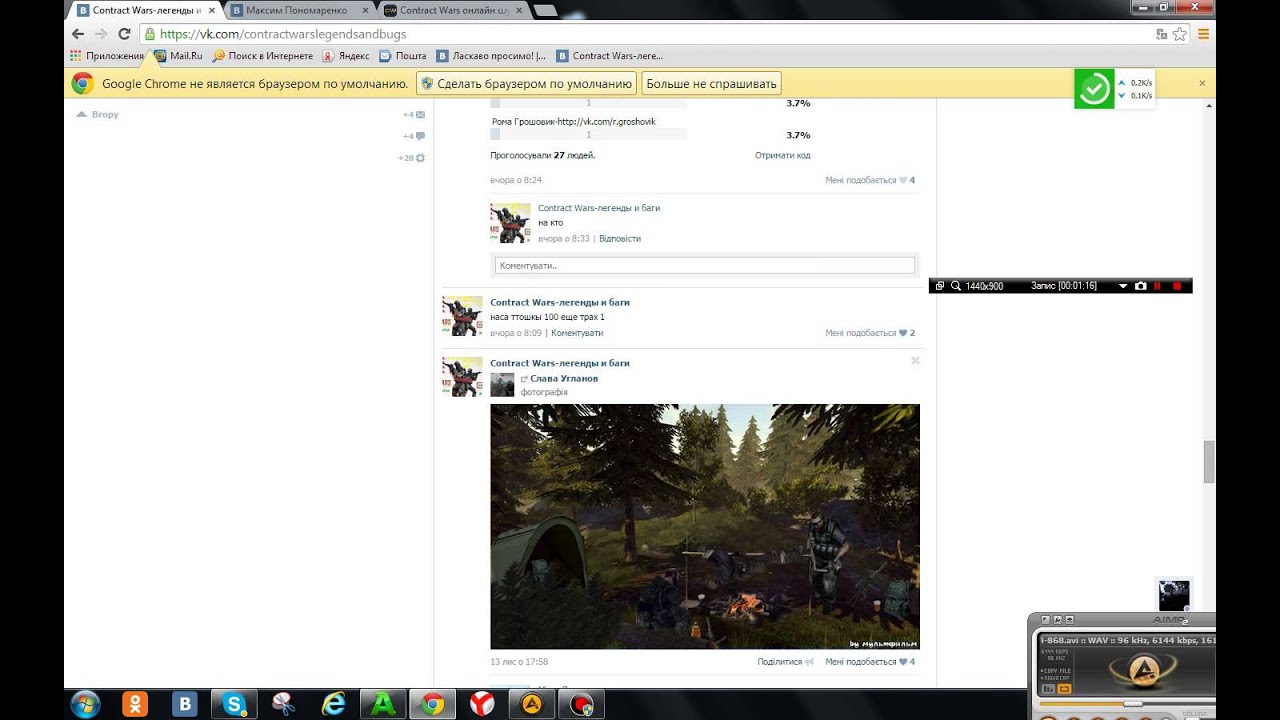This screenshot has width=1280, height=720.
Task: Reload the page with refresh icon
Action: pyautogui.click(x=124, y=33)
